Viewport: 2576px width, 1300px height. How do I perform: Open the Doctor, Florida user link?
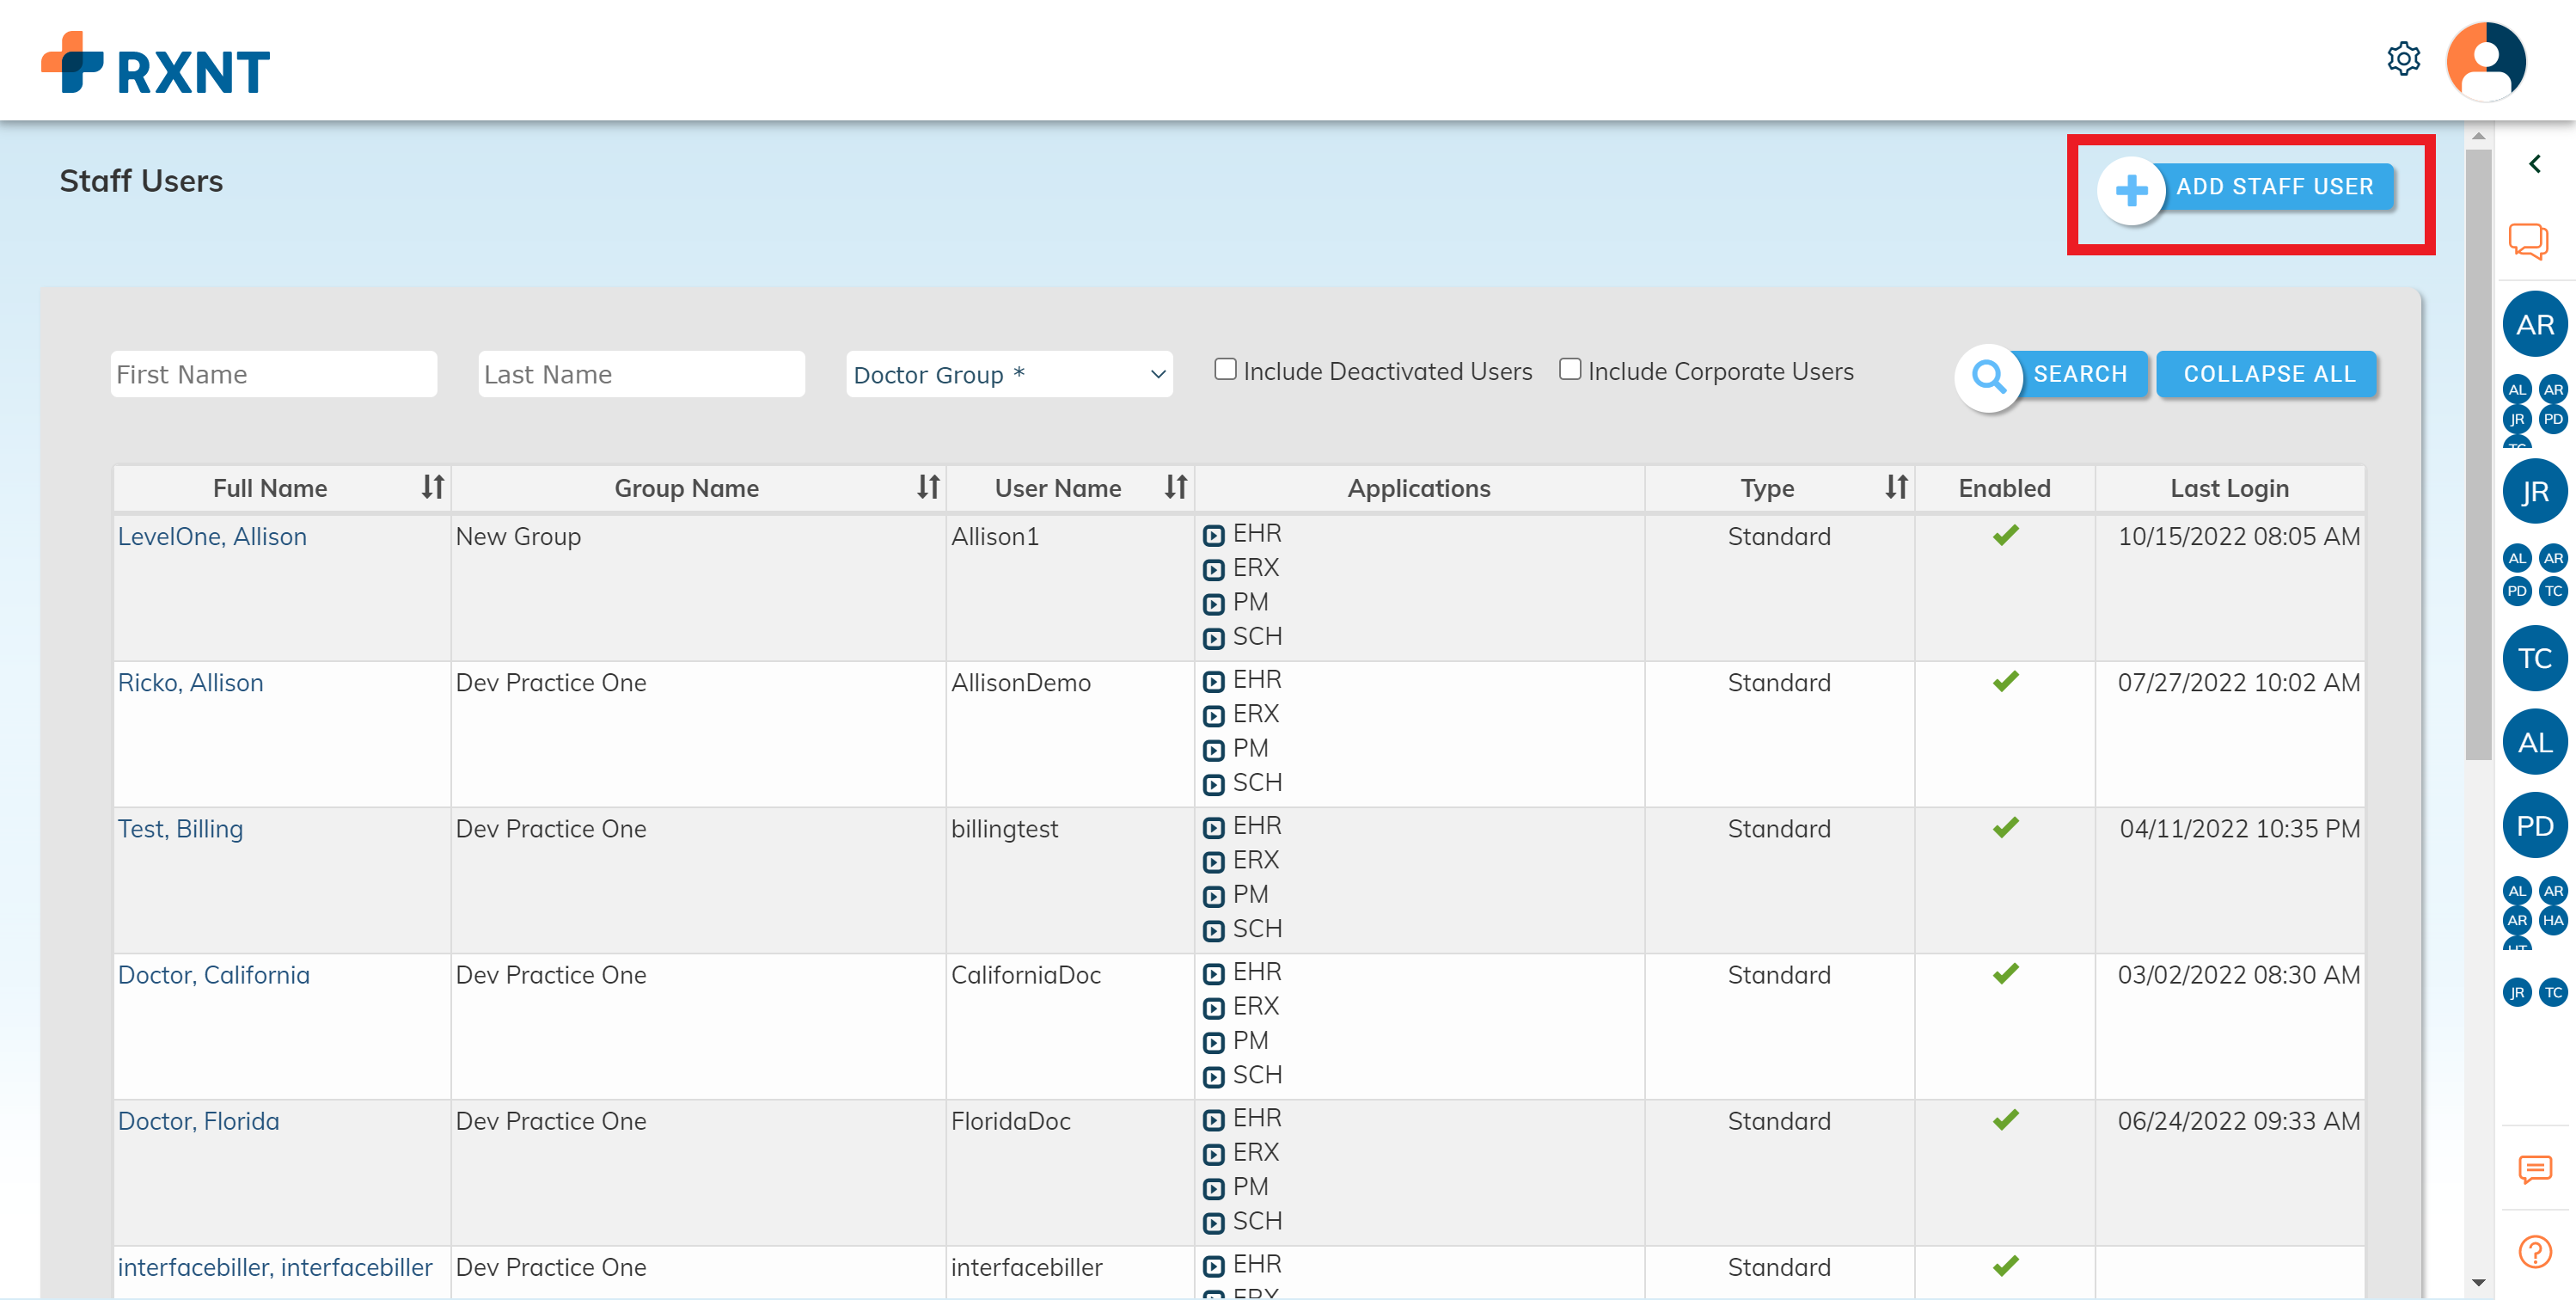(x=198, y=1121)
